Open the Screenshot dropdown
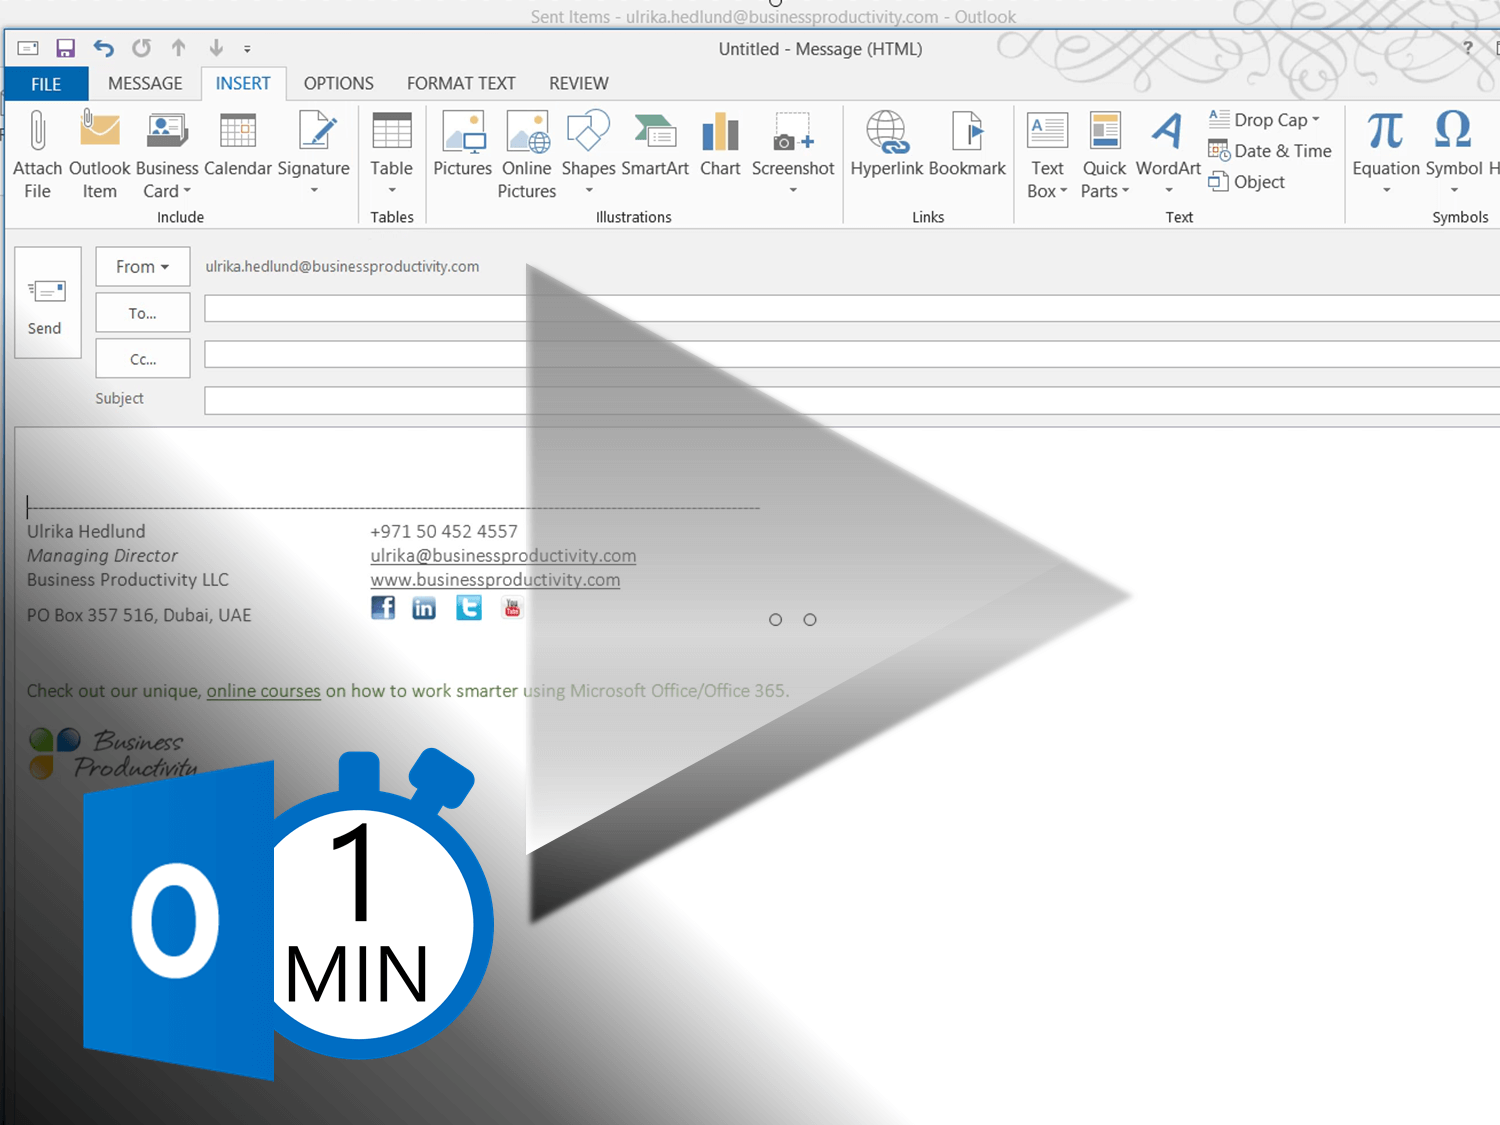This screenshot has height=1125, width=1500. [x=793, y=153]
